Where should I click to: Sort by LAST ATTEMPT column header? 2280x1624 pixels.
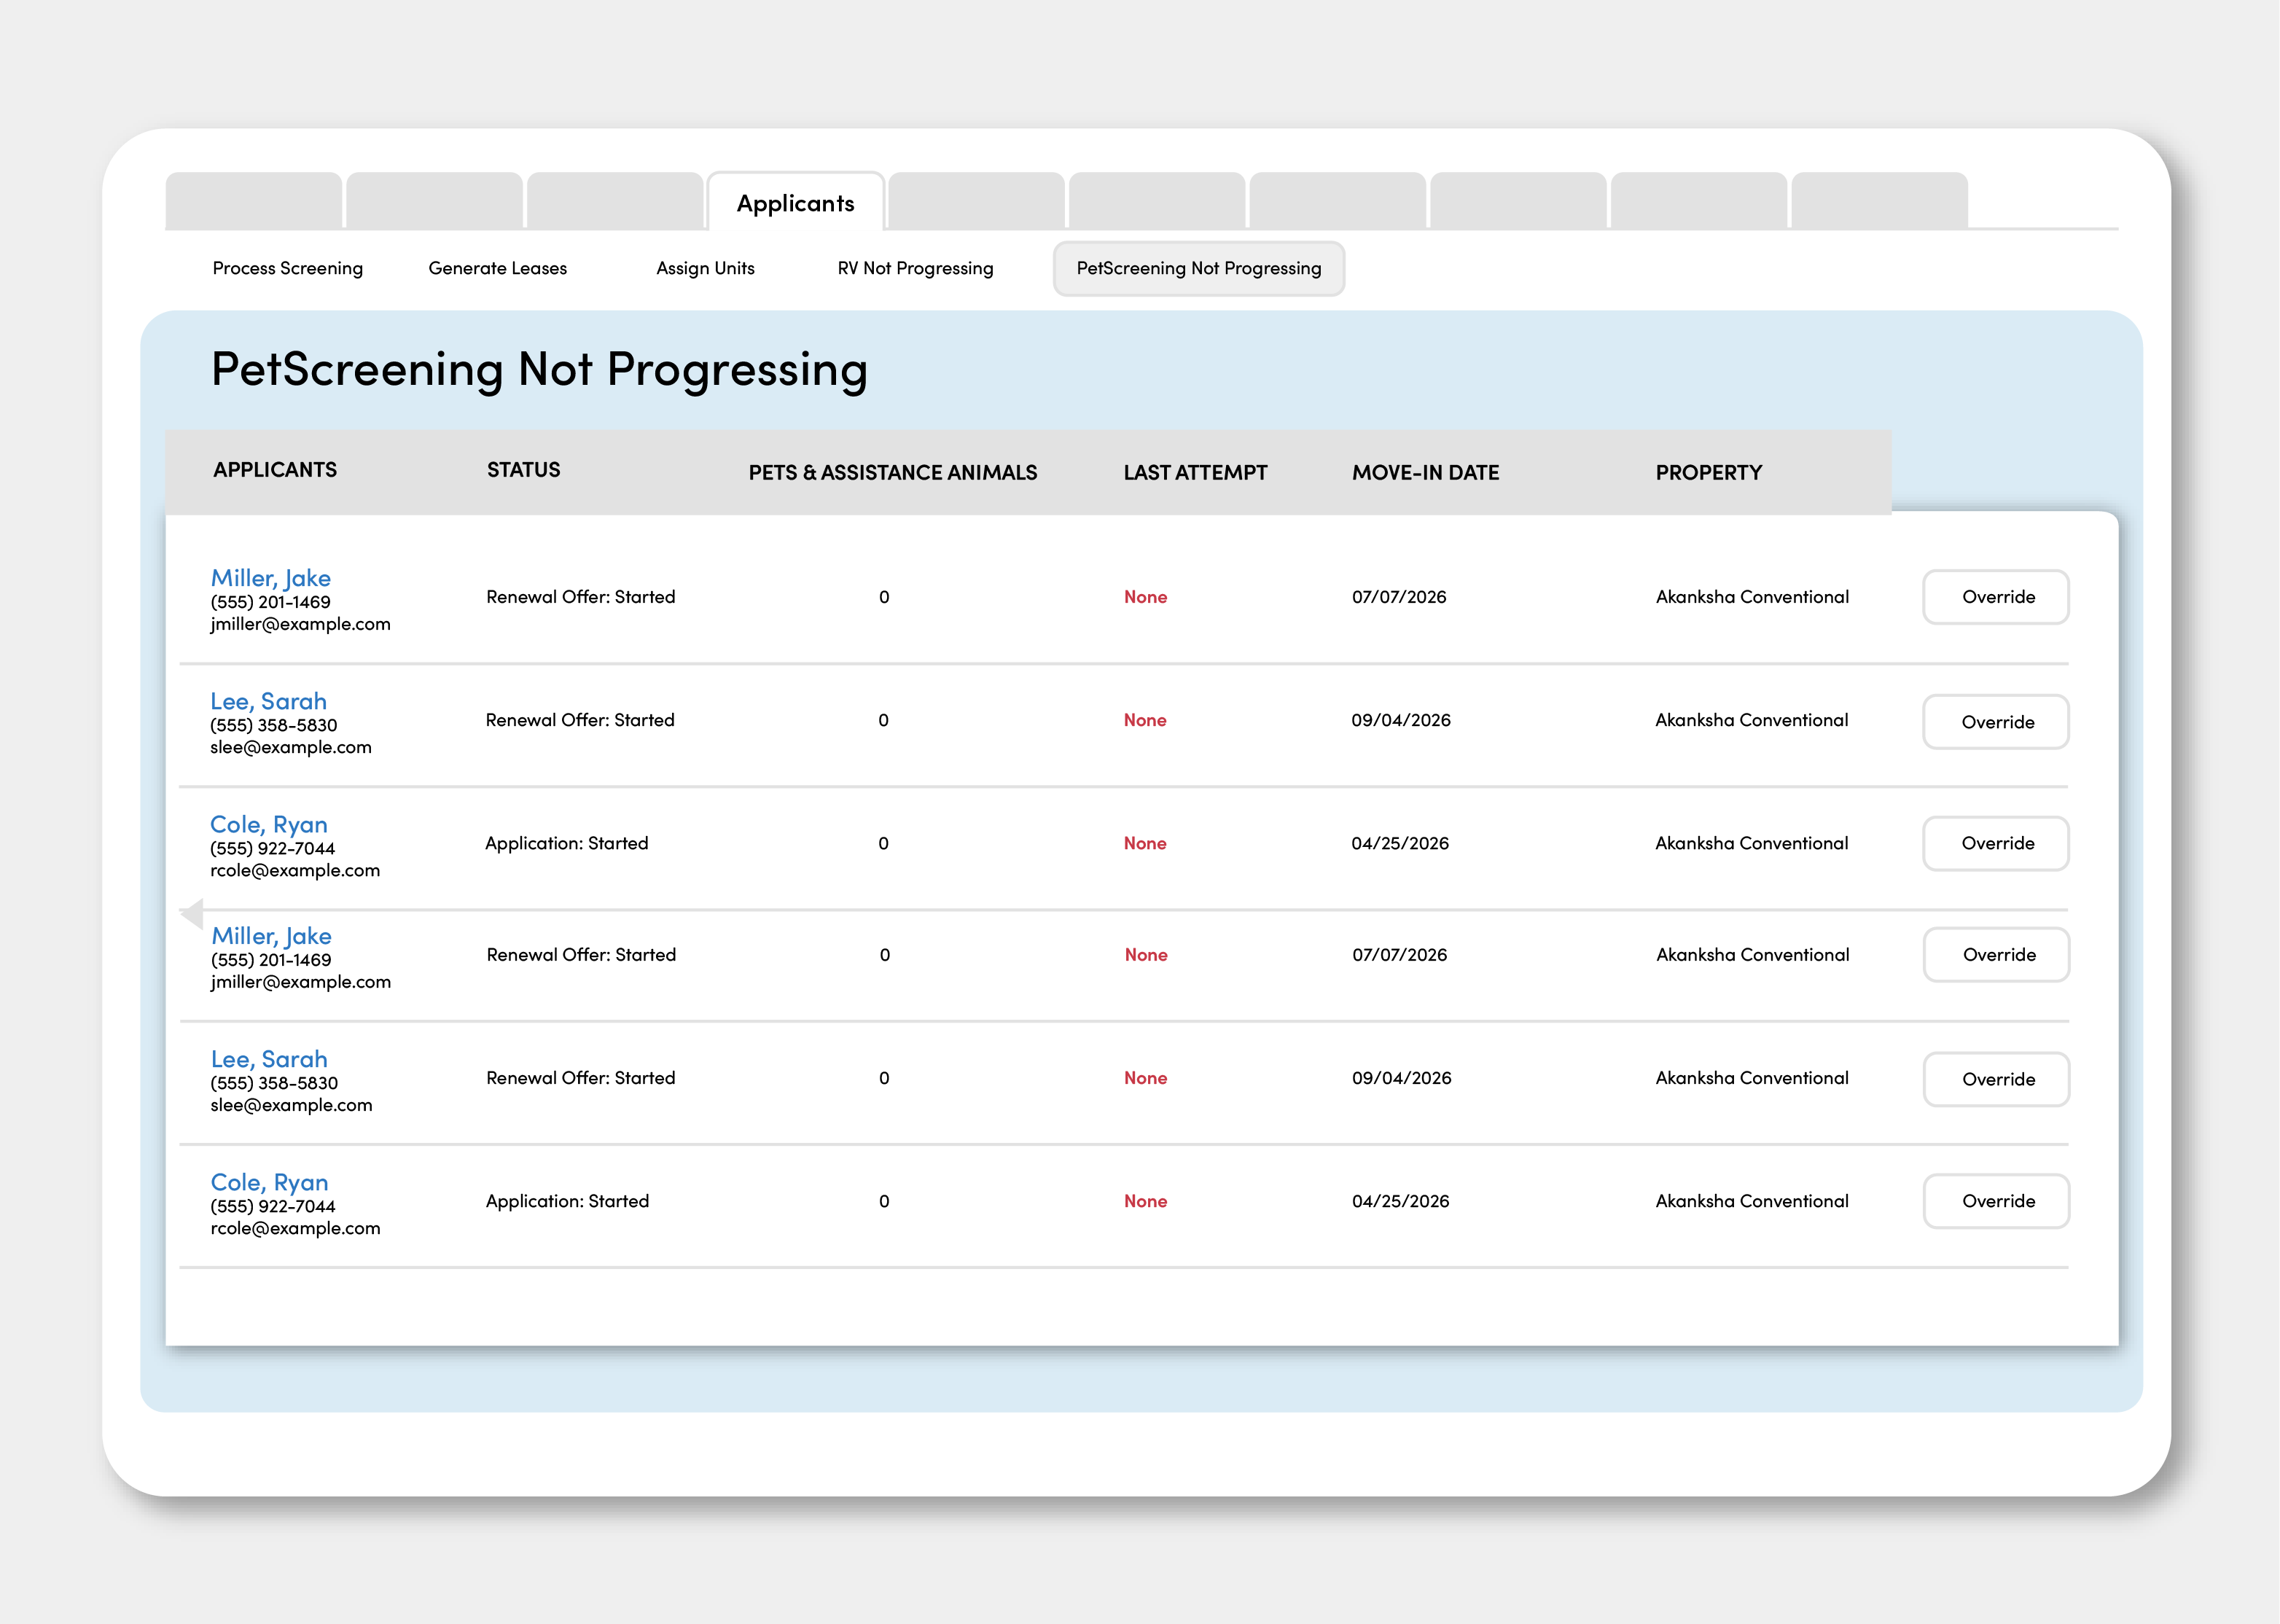click(1194, 472)
